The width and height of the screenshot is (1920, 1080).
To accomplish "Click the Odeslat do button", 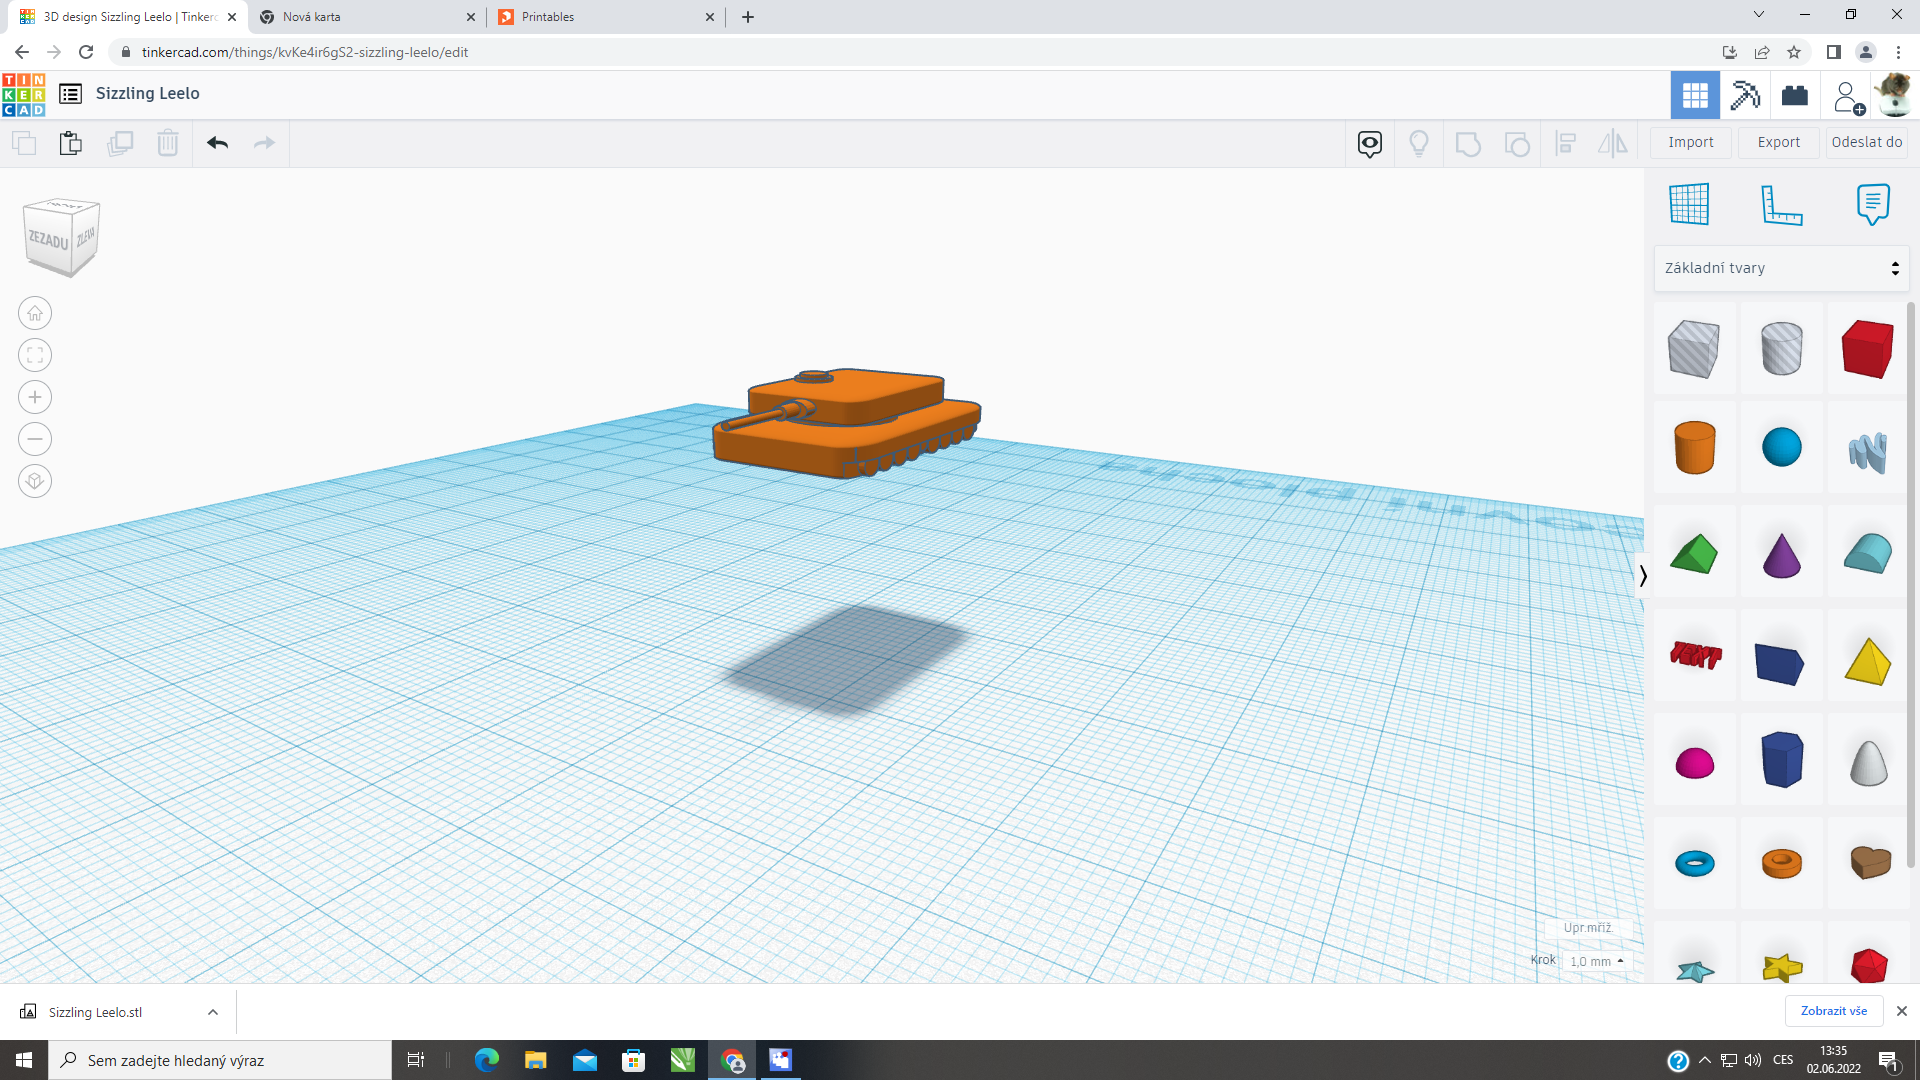I will point(1867,142).
